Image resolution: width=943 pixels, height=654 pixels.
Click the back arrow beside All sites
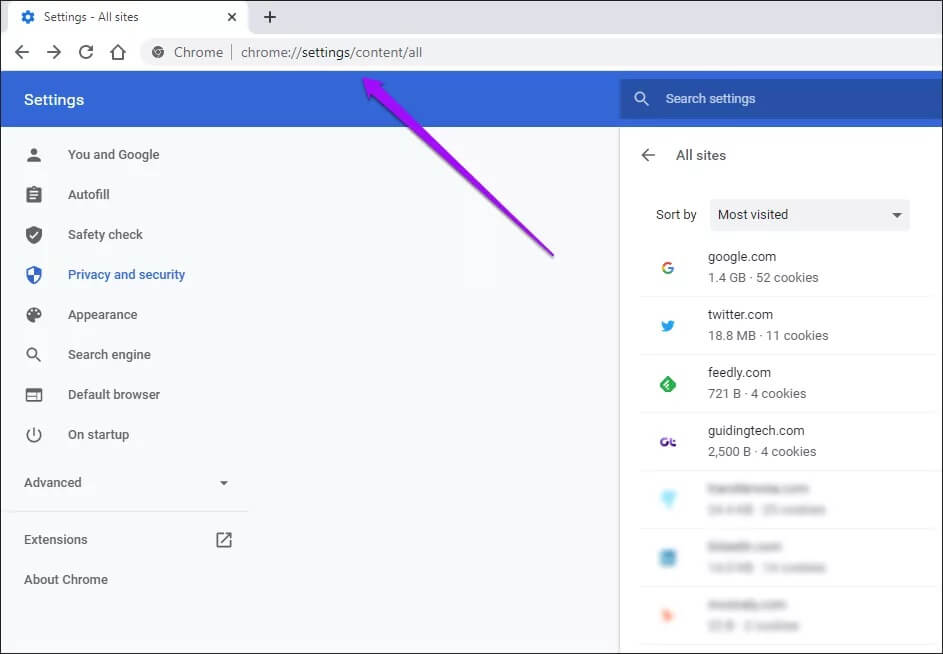click(x=648, y=155)
